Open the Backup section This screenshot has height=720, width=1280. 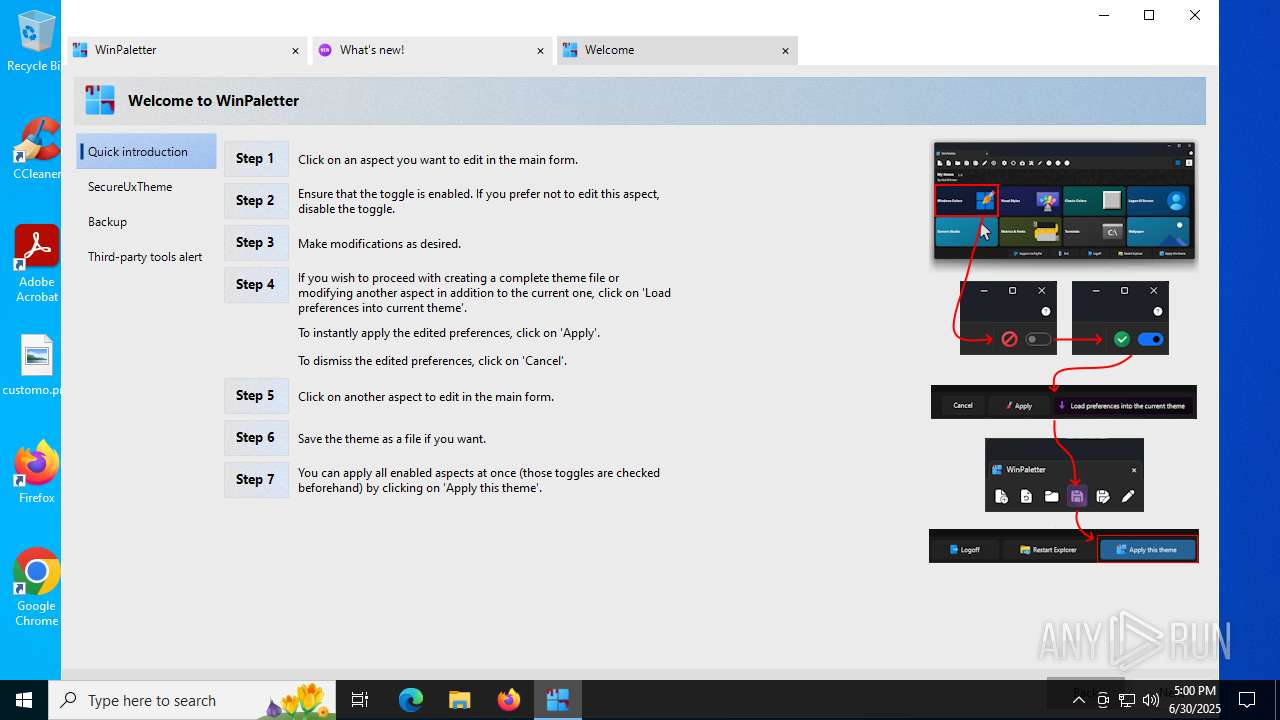pyautogui.click(x=146, y=222)
